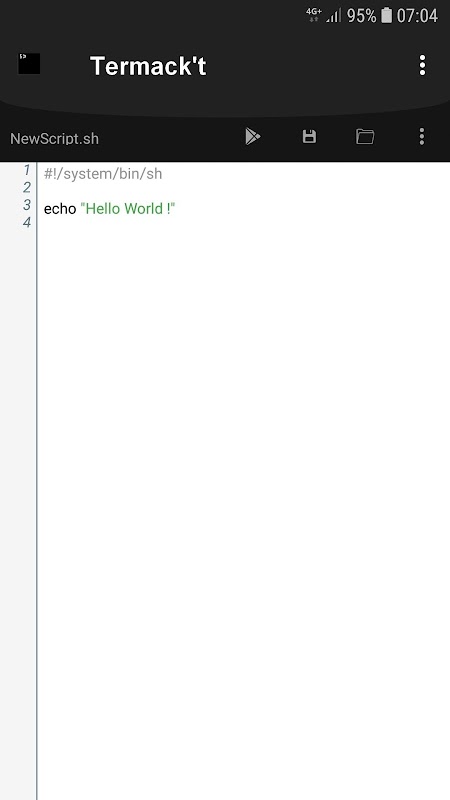
Task: Tap the signal strength bars icon
Action: [334, 16]
